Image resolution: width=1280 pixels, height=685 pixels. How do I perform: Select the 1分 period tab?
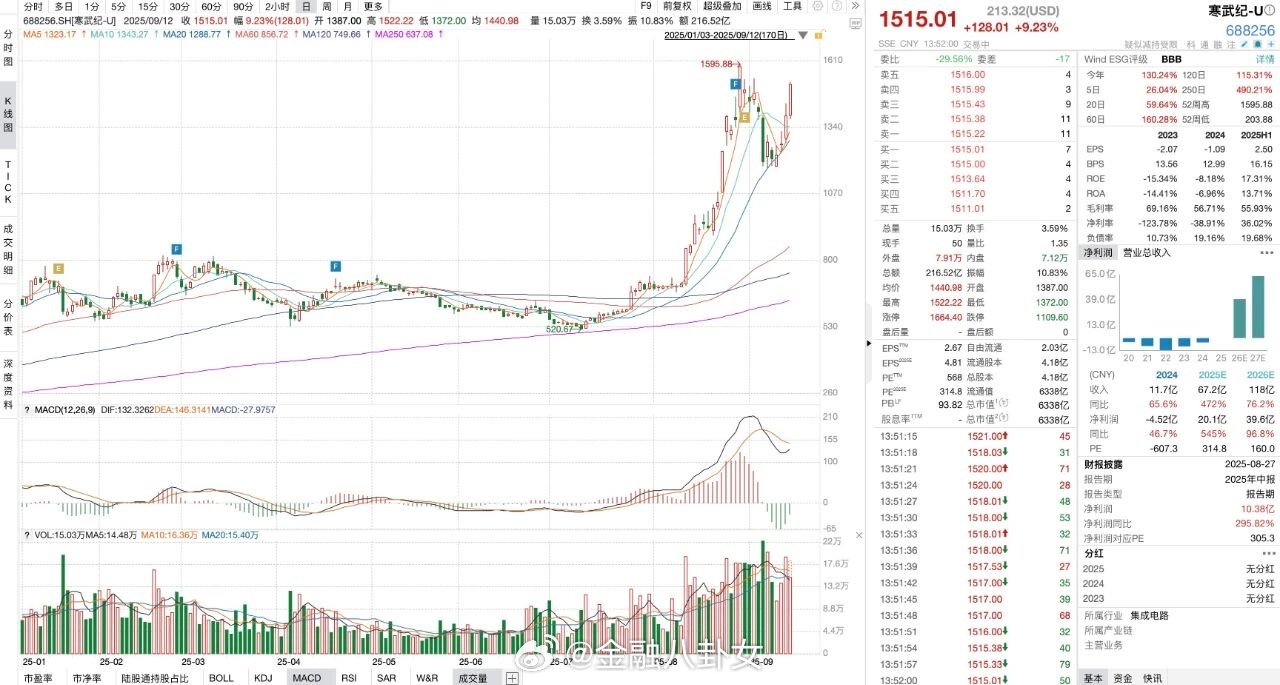point(91,6)
